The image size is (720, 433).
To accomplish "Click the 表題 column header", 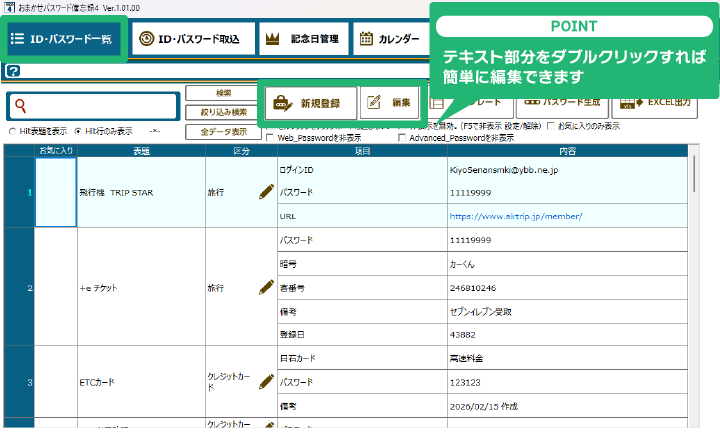I will point(141,151).
